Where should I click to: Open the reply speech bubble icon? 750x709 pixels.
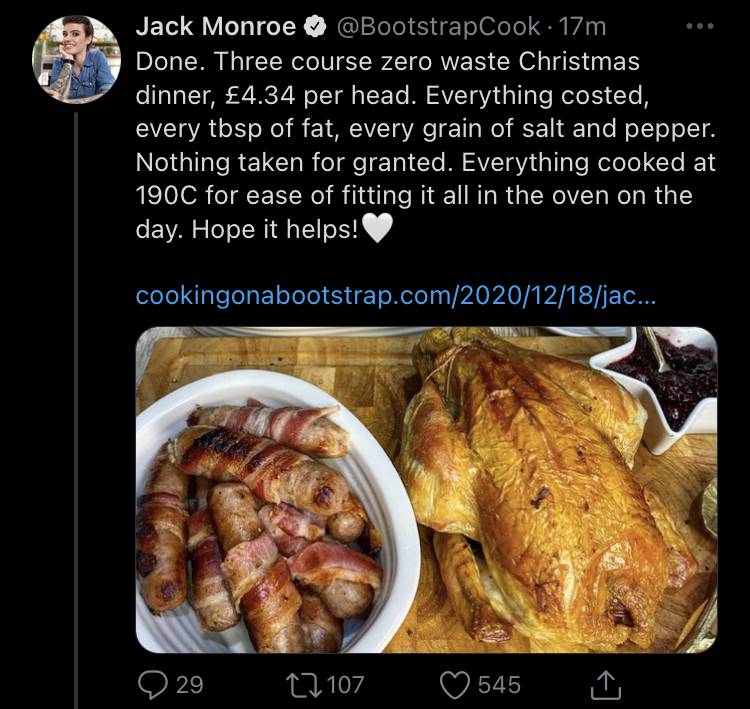click(153, 685)
